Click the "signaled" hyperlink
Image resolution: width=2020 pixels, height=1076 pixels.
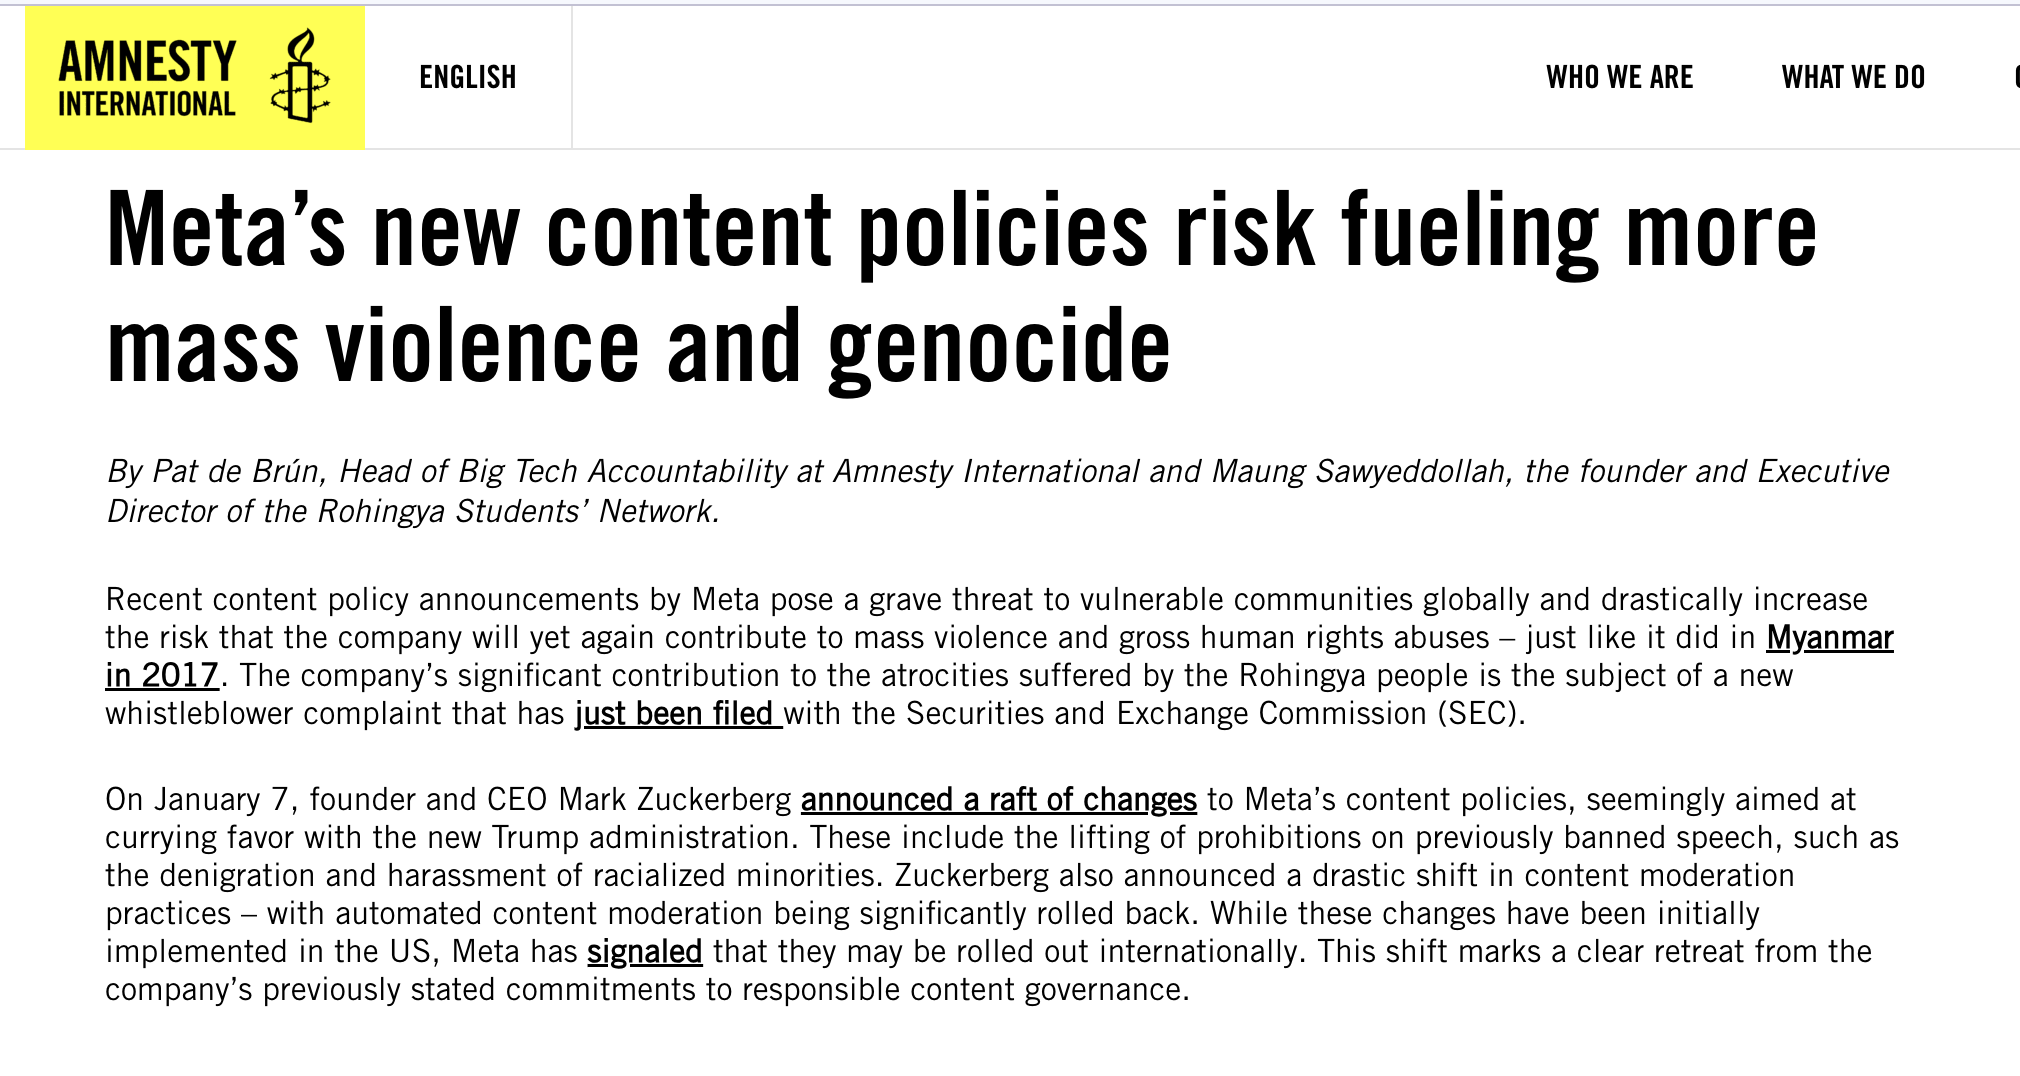pos(644,951)
